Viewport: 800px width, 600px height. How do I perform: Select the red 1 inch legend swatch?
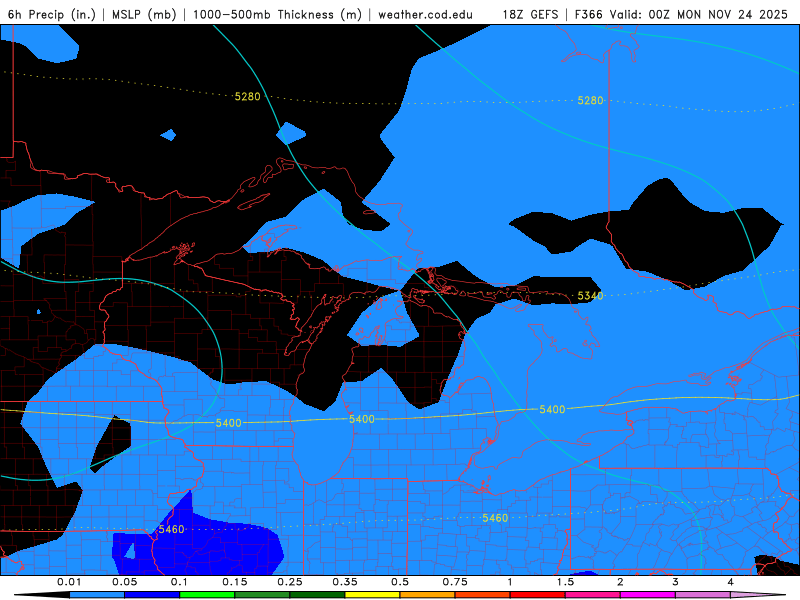tap(538, 595)
